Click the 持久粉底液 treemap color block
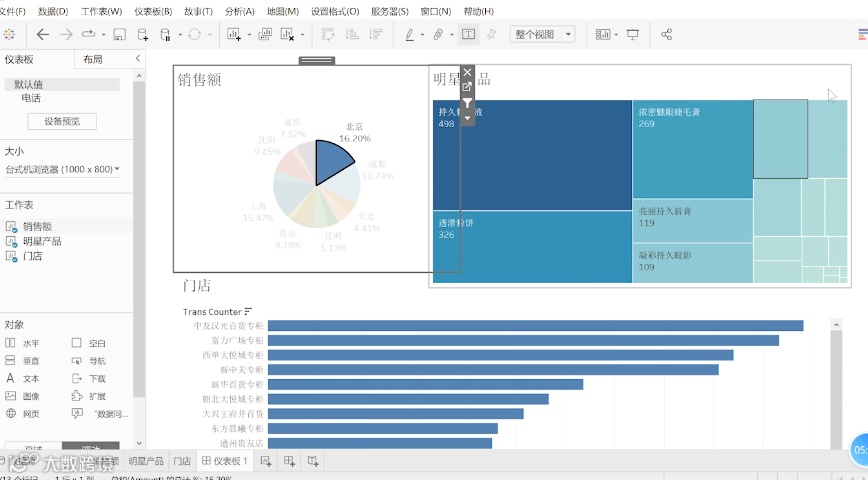 click(x=532, y=155)
